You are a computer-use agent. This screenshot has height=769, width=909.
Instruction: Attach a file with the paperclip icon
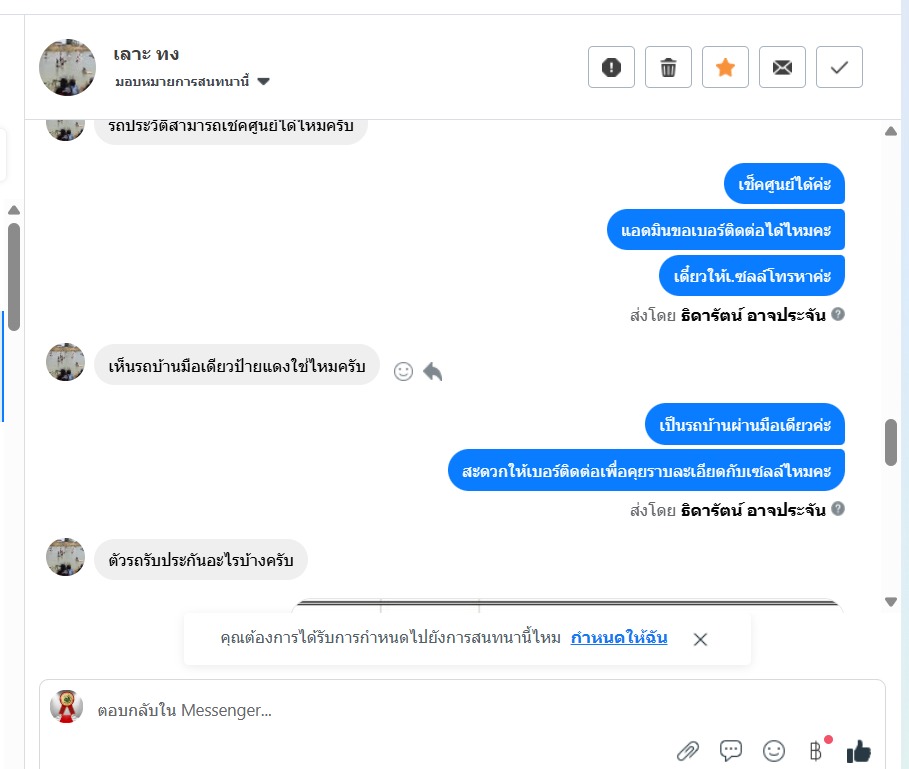[x=688, y=751]
